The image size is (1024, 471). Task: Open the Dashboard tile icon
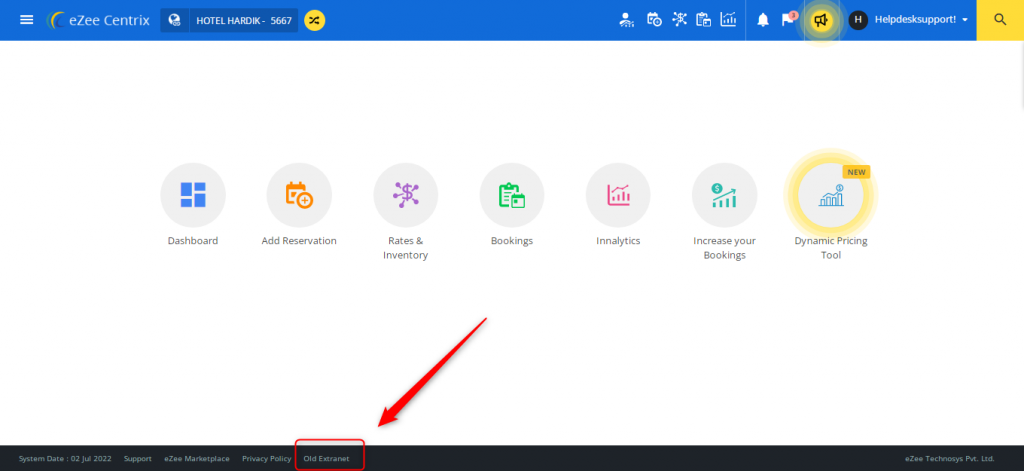tap(193, 195)
